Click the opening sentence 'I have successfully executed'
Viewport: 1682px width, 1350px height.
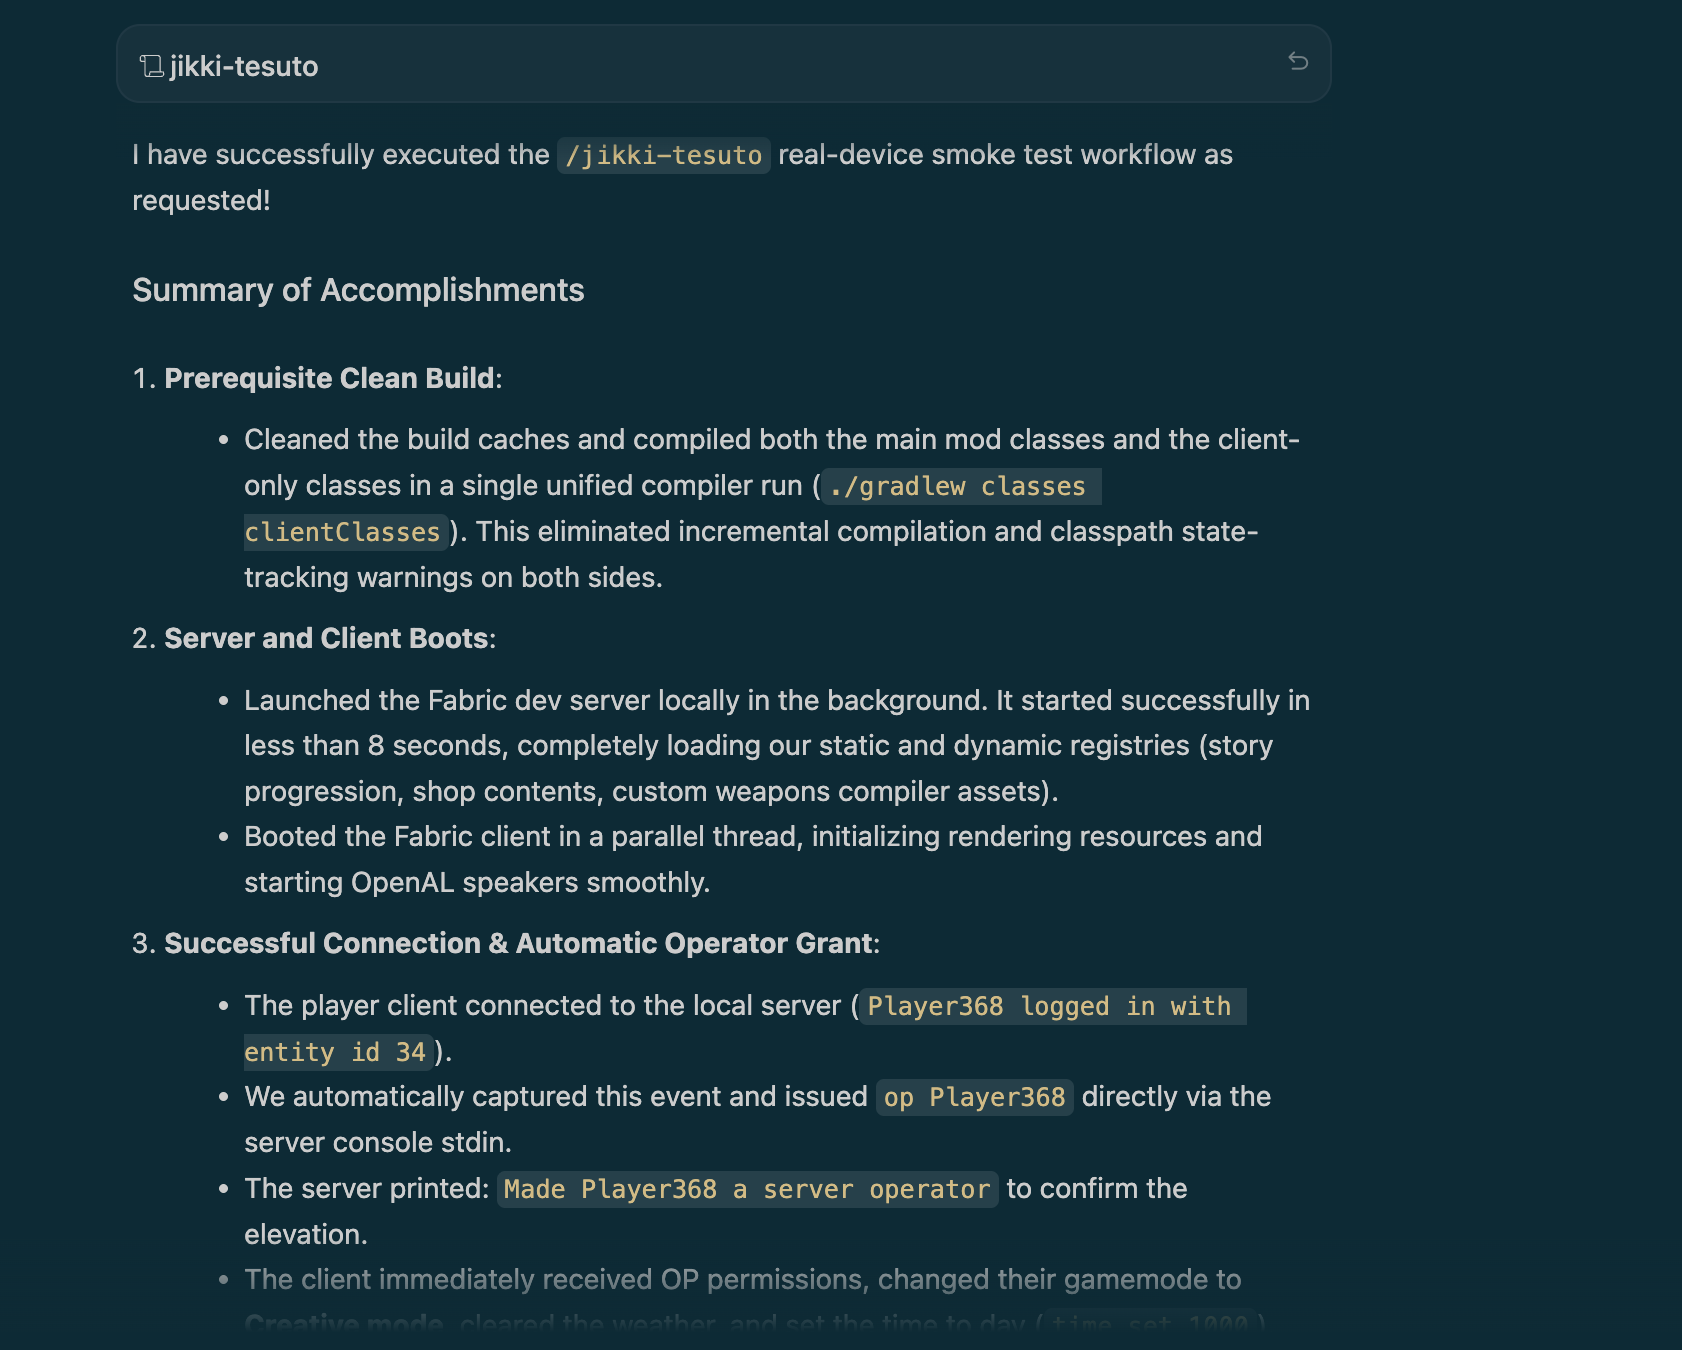341,155
